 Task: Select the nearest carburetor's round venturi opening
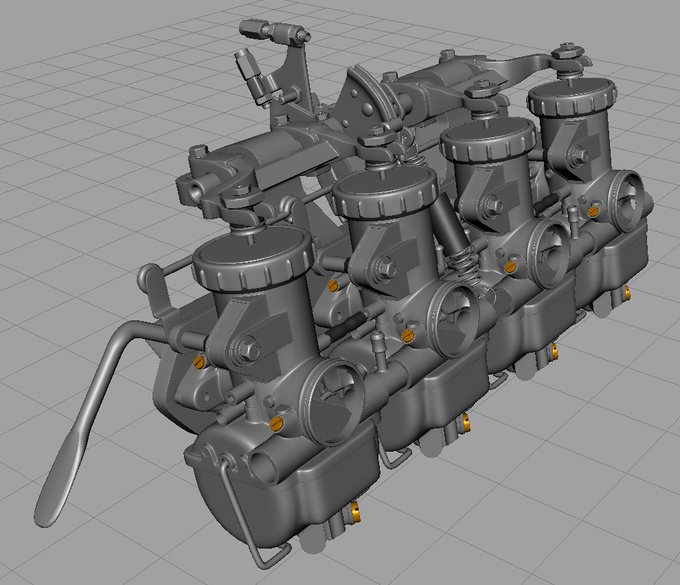pos(335,402)
